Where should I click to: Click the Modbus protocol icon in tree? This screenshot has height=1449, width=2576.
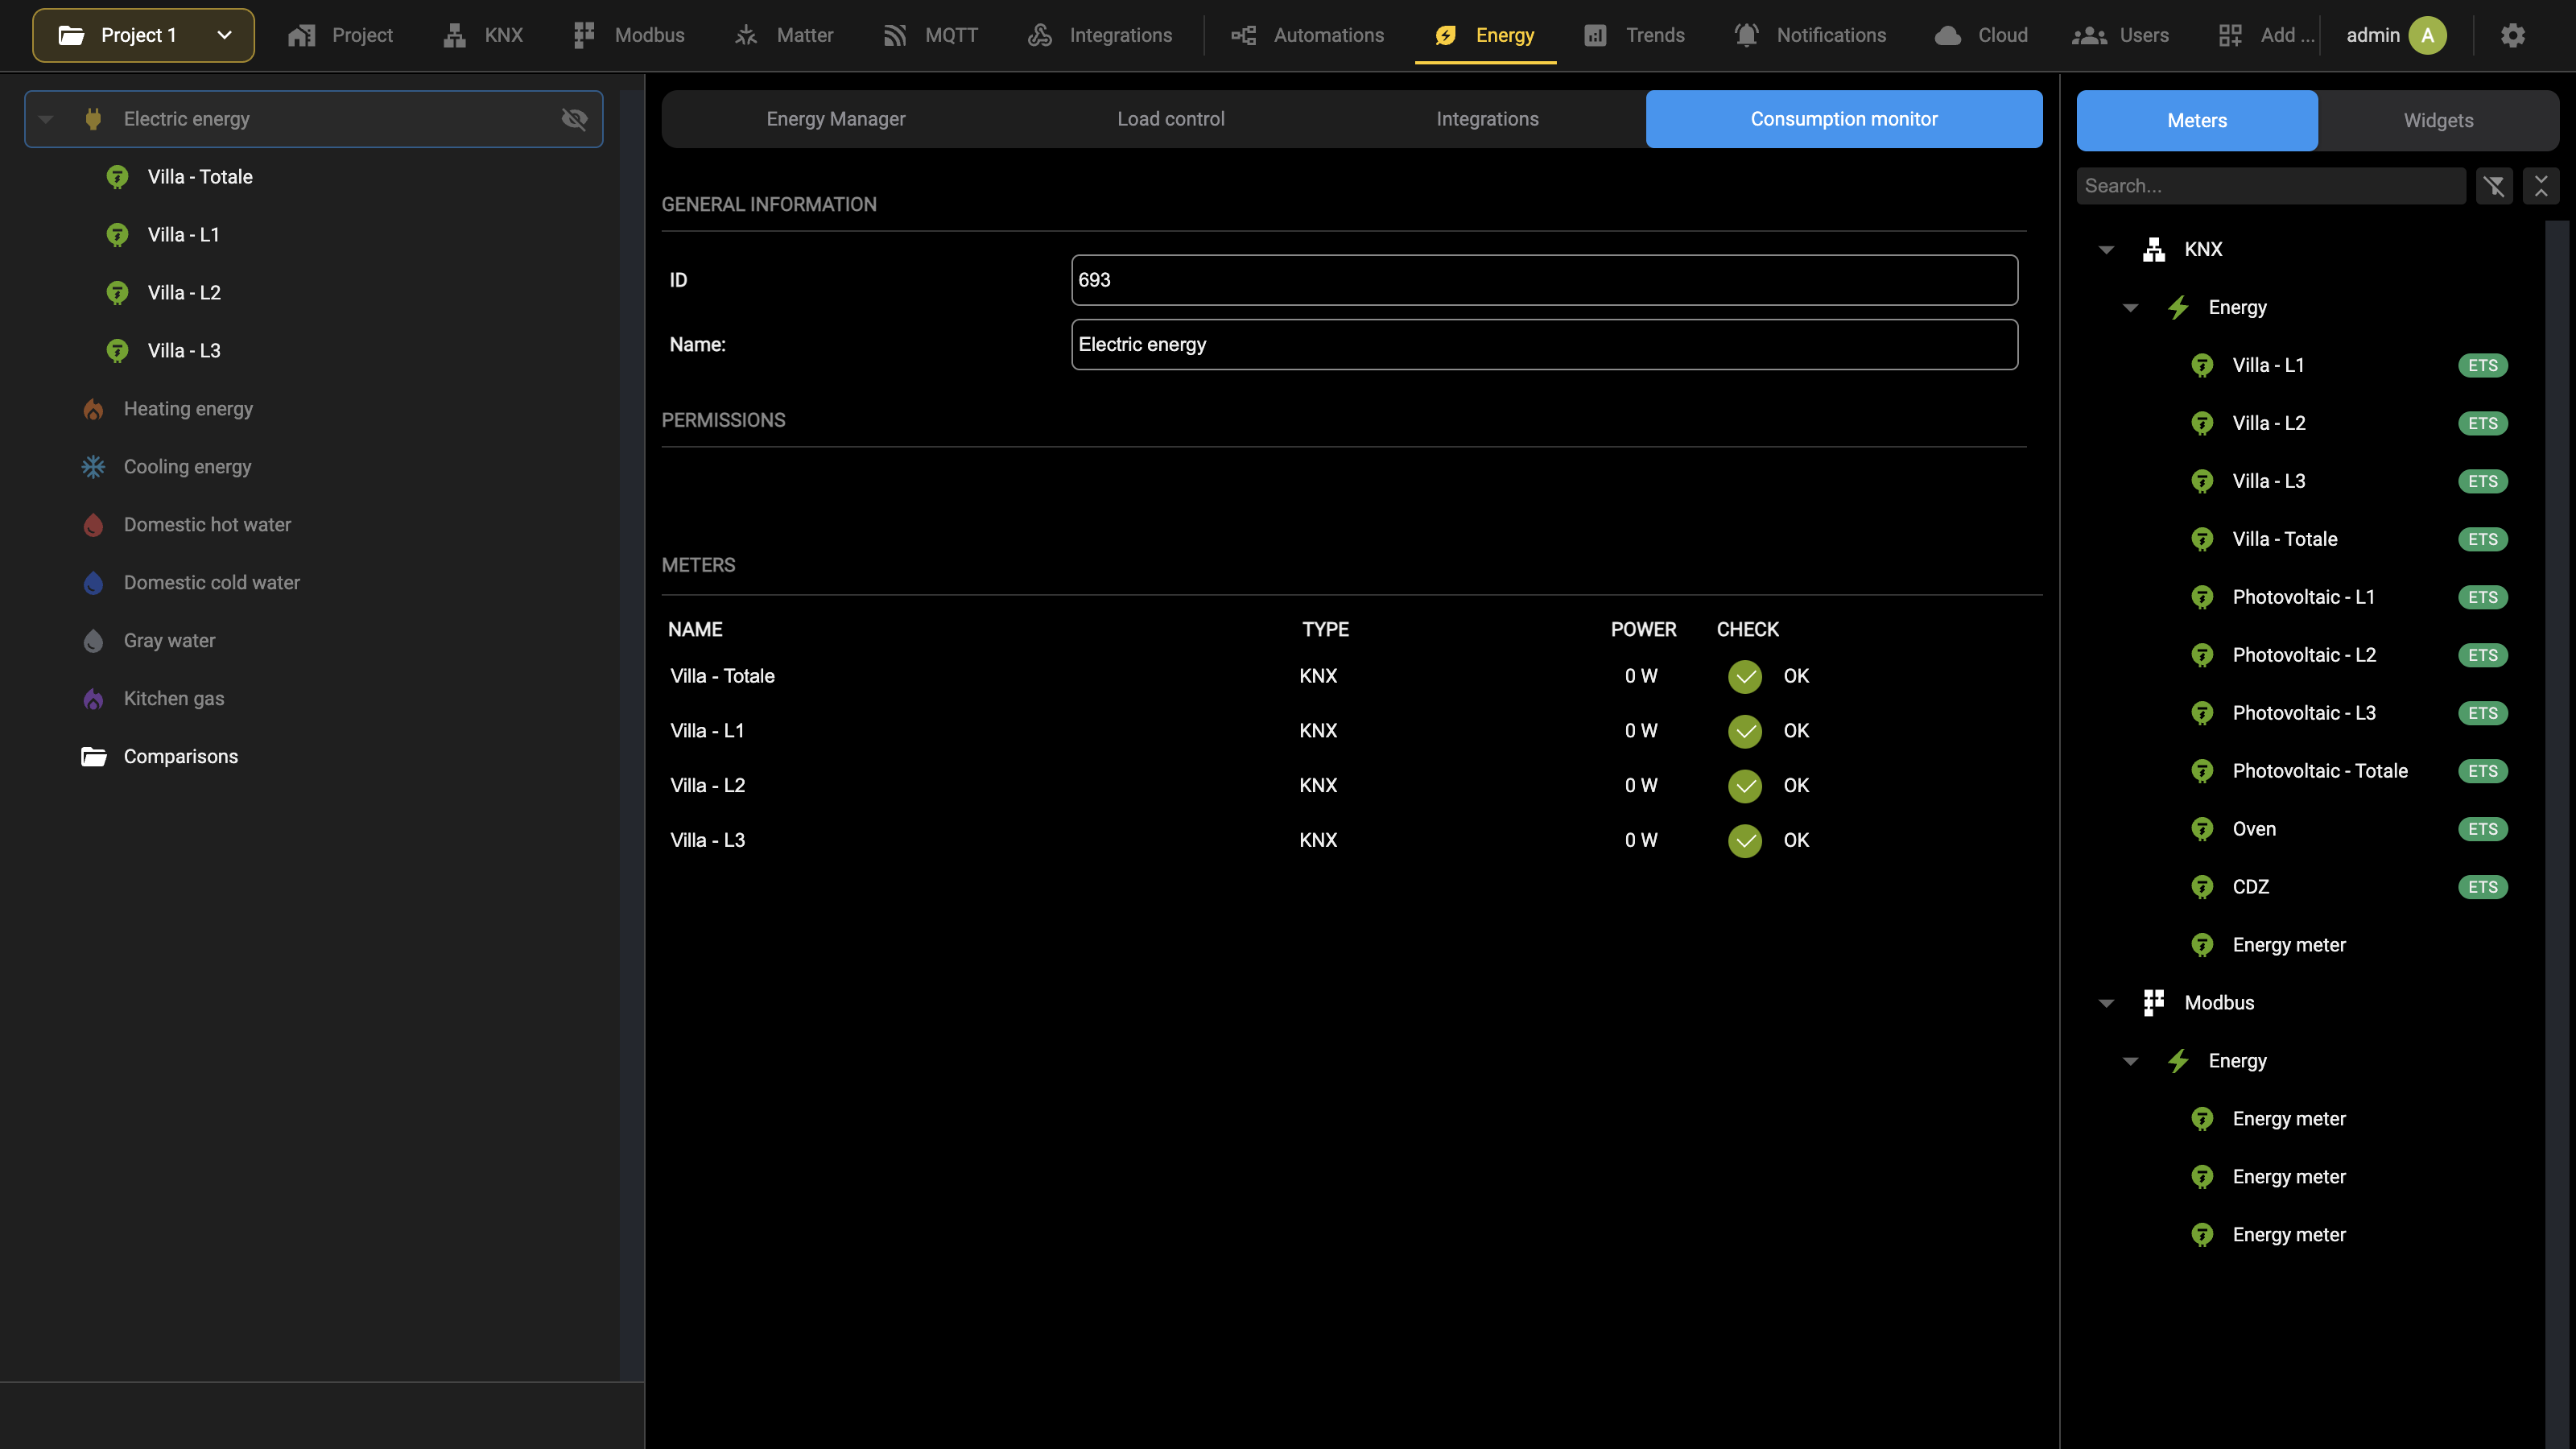pos(2154,1003)
